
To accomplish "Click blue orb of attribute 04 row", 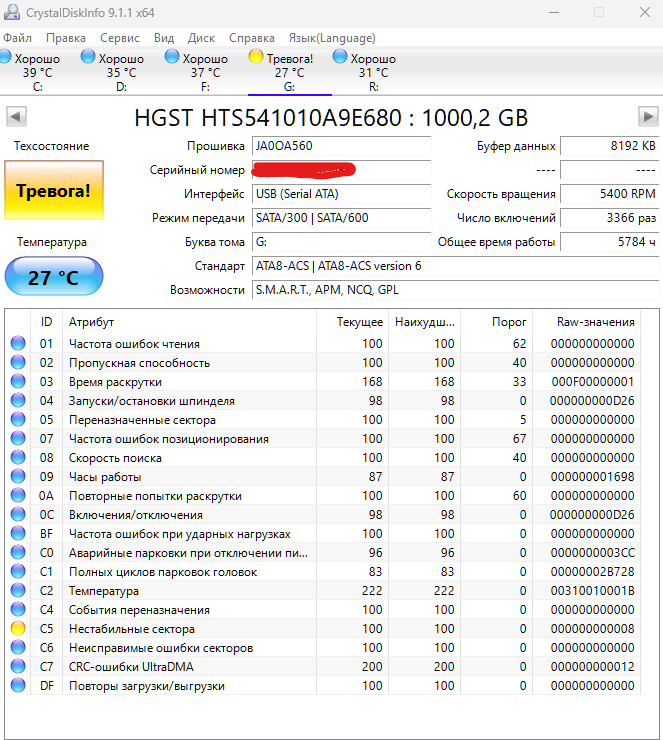I will click(18, 400).
